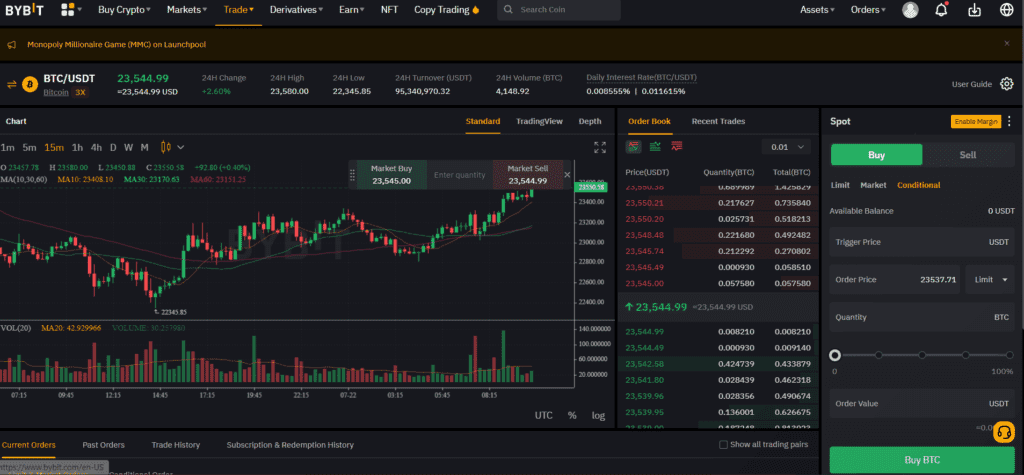
Task: Select the D daily chart interval
Action: click(113, 147)
